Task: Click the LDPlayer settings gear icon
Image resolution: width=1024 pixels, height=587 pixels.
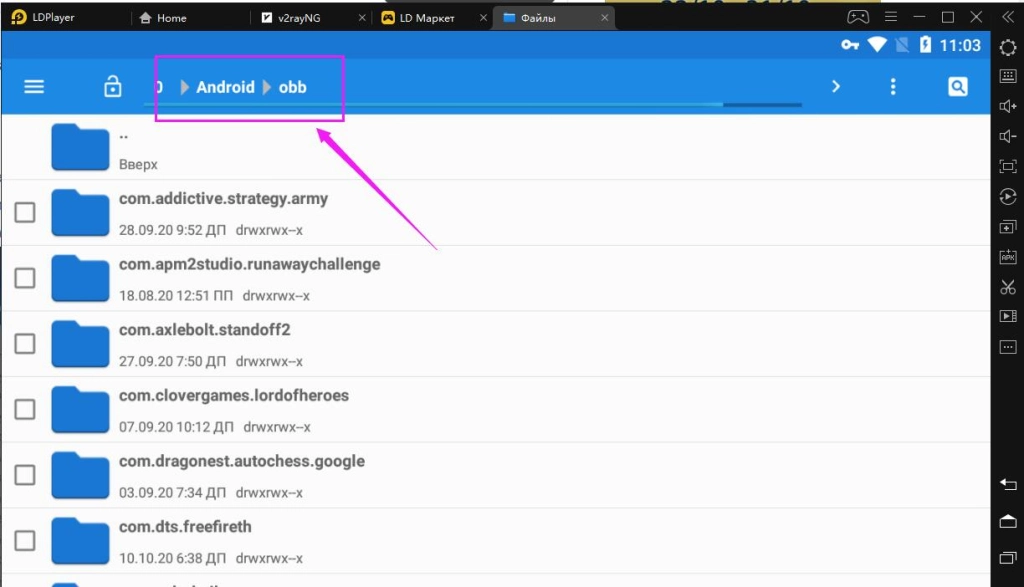Action: 1008,47
